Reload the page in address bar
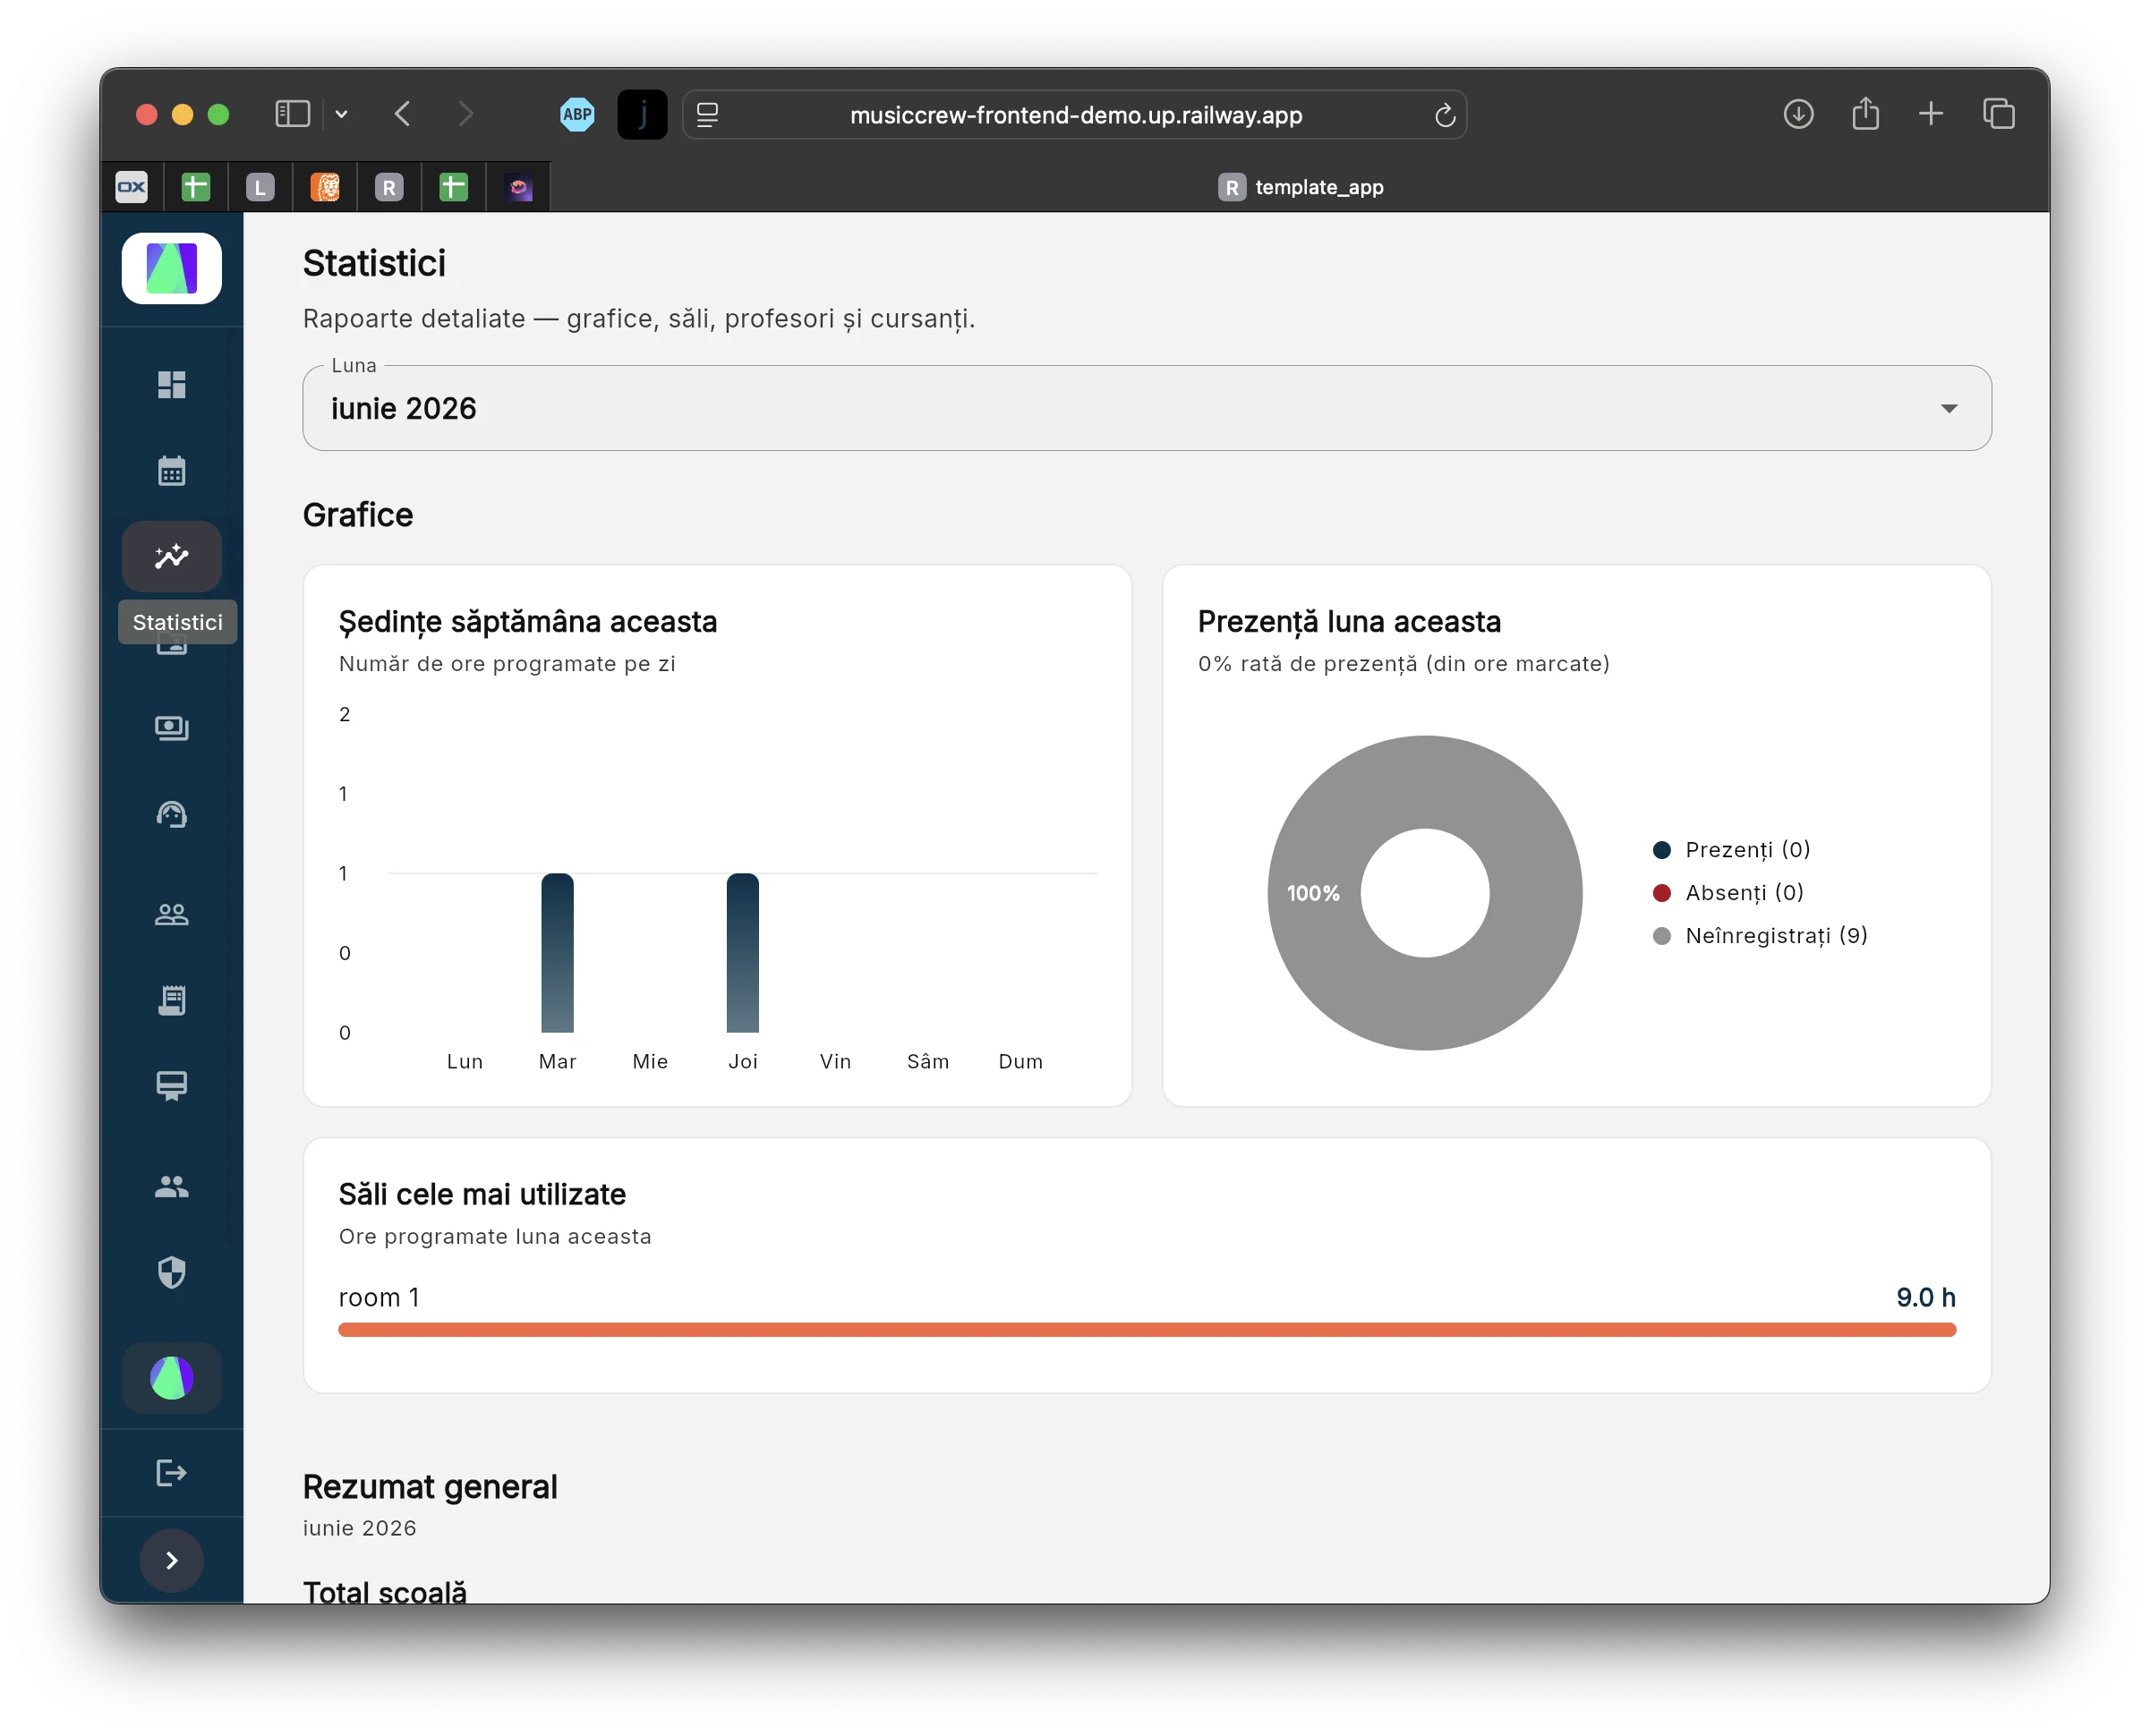The image size is (2150, 1736). 1445,115
